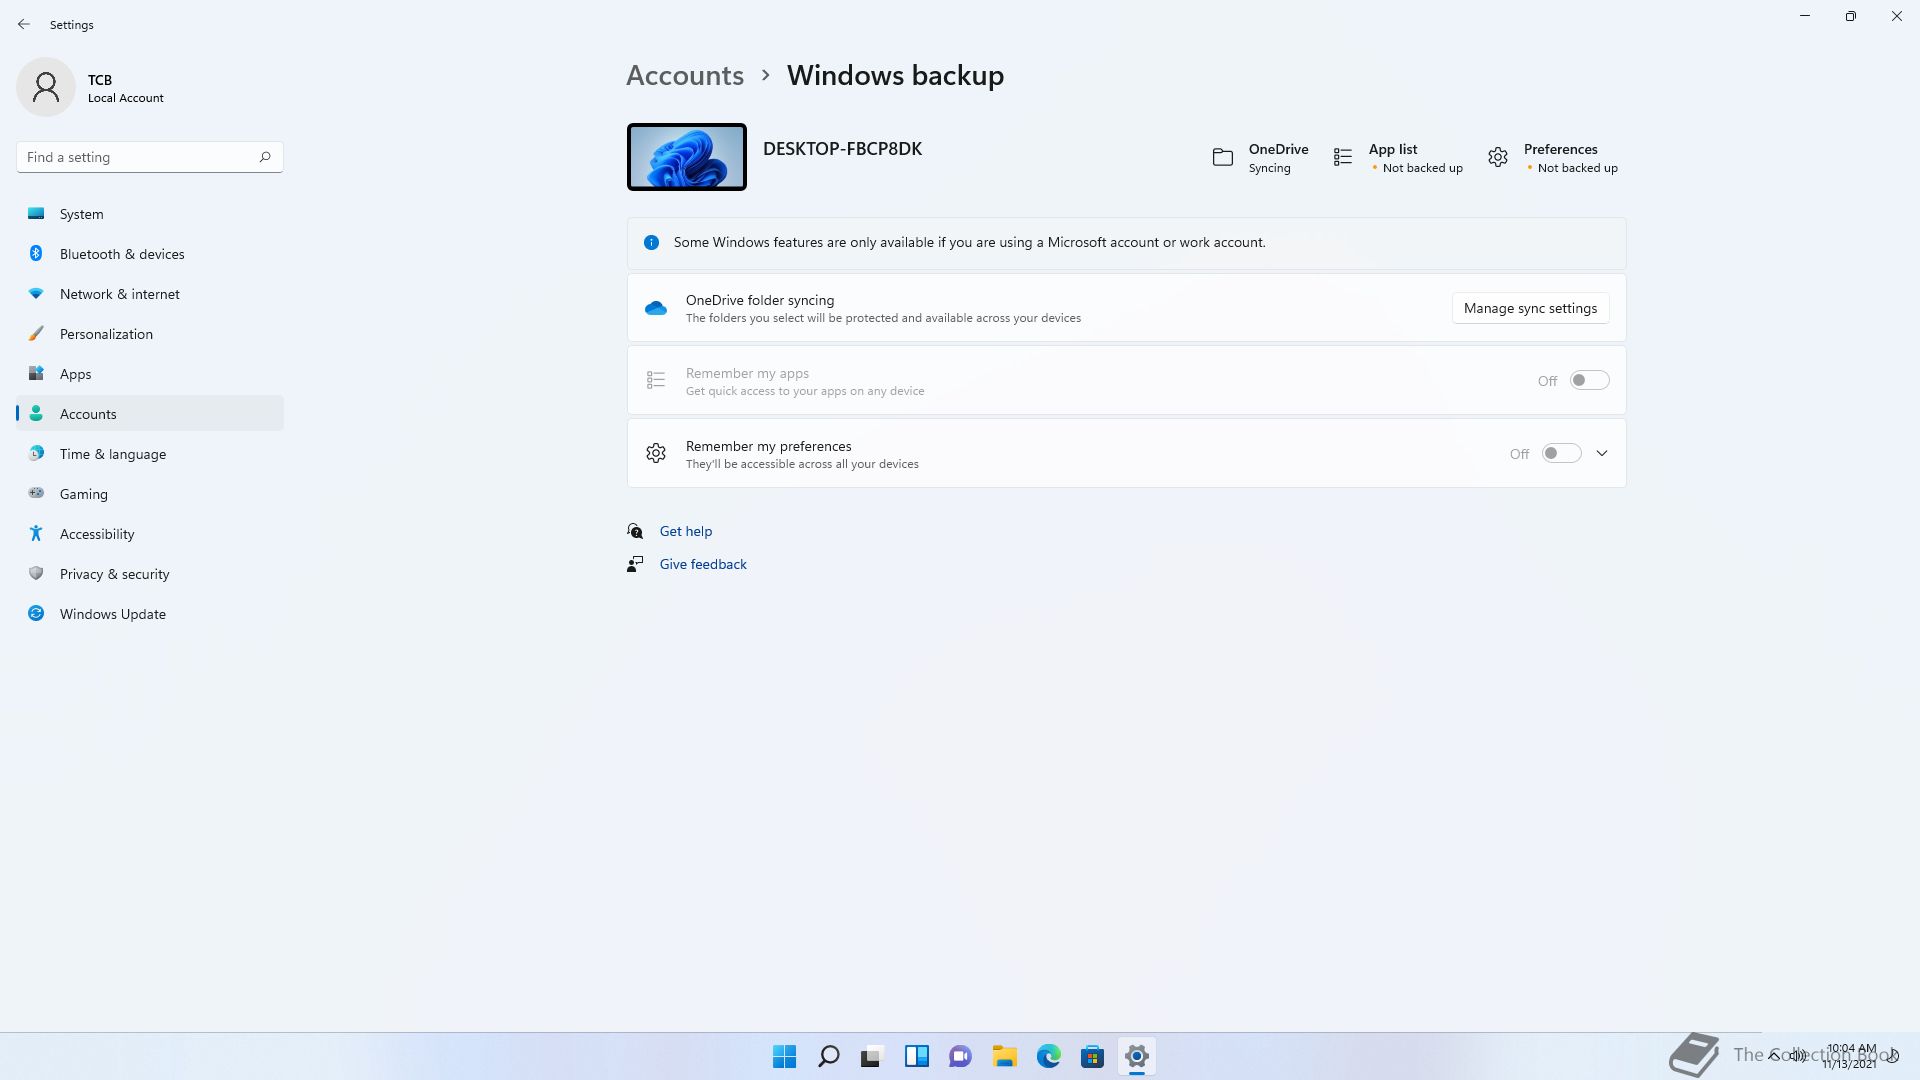Click the Give feedback person icon

[635, 564]
